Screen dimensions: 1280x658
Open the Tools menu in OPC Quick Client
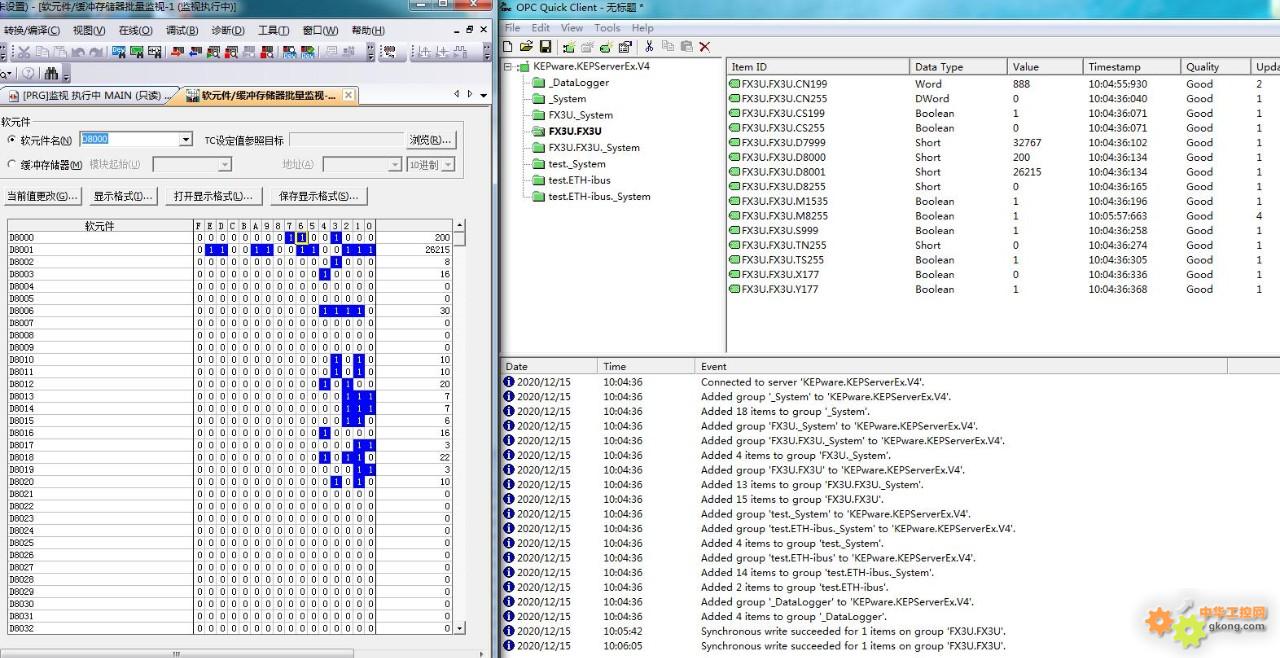click(607, 28)
